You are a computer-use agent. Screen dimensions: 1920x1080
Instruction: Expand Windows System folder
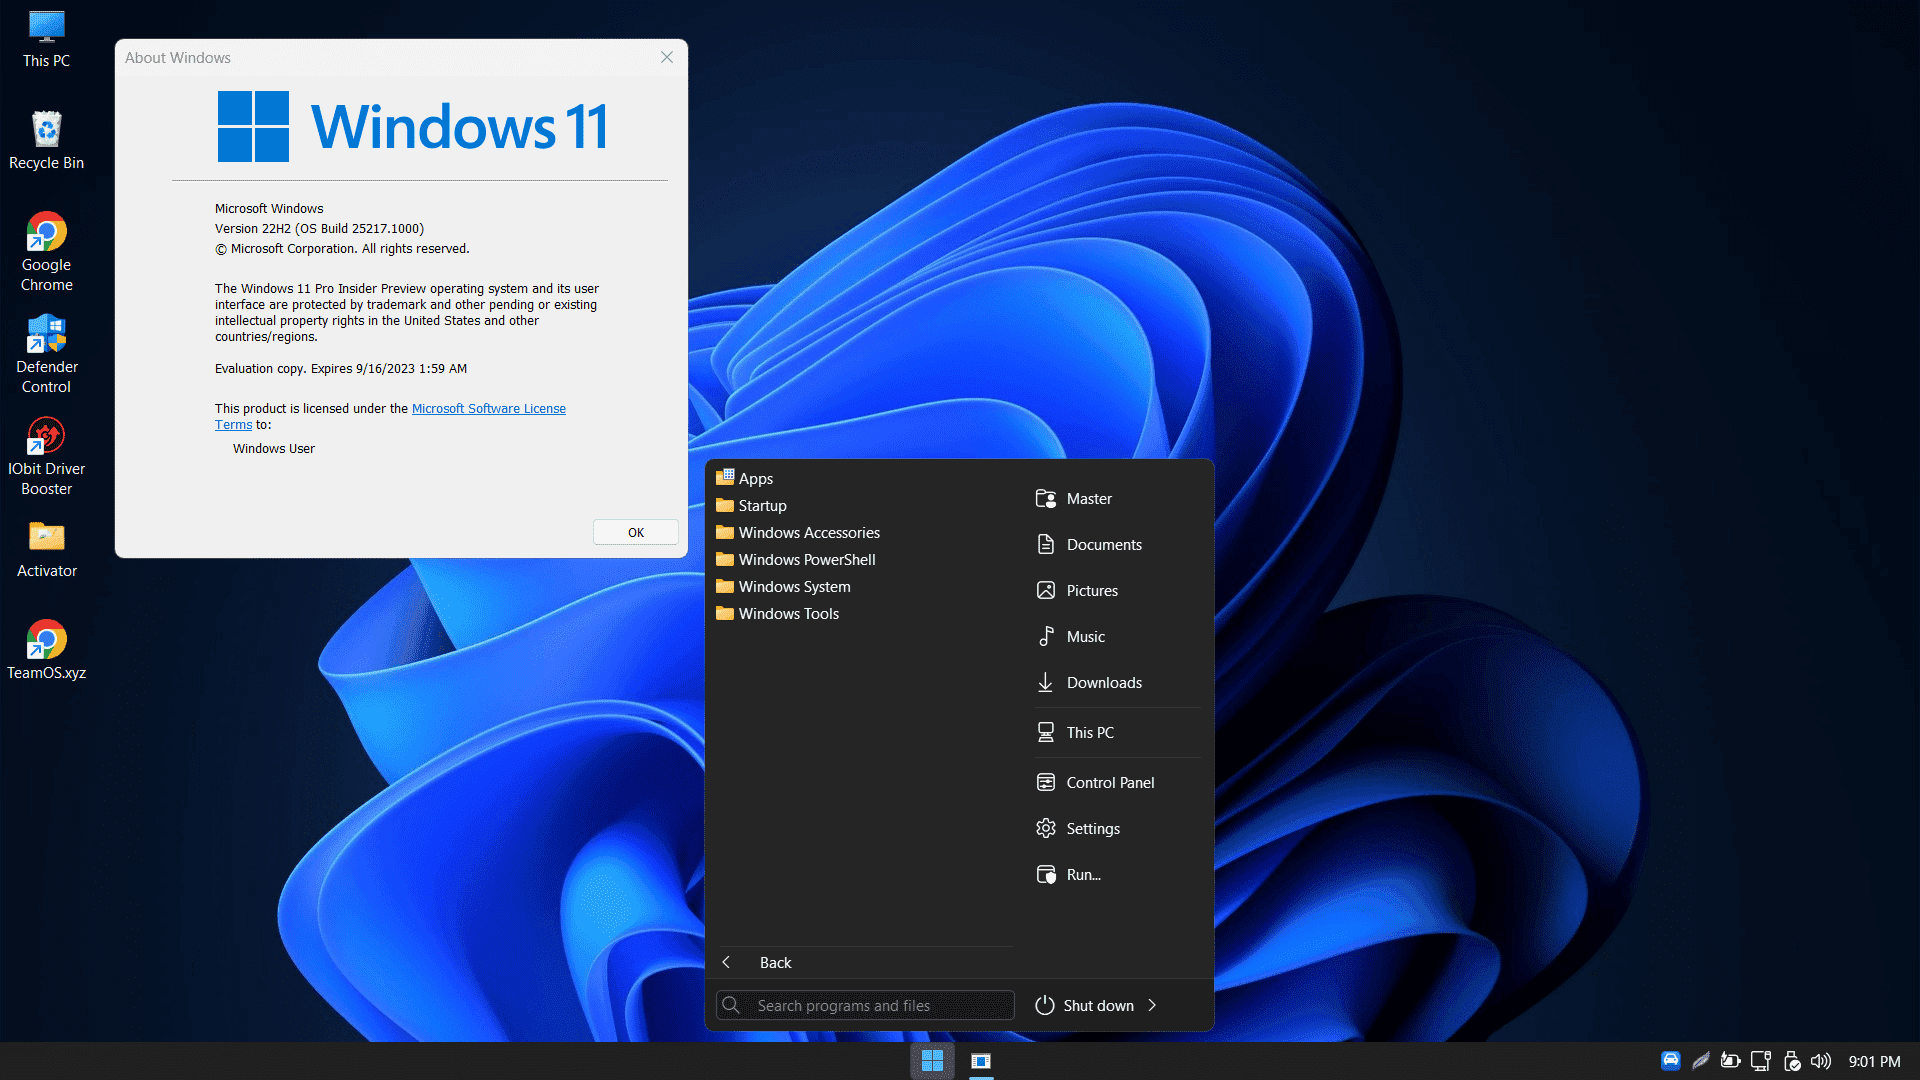[x=794, y=585]
